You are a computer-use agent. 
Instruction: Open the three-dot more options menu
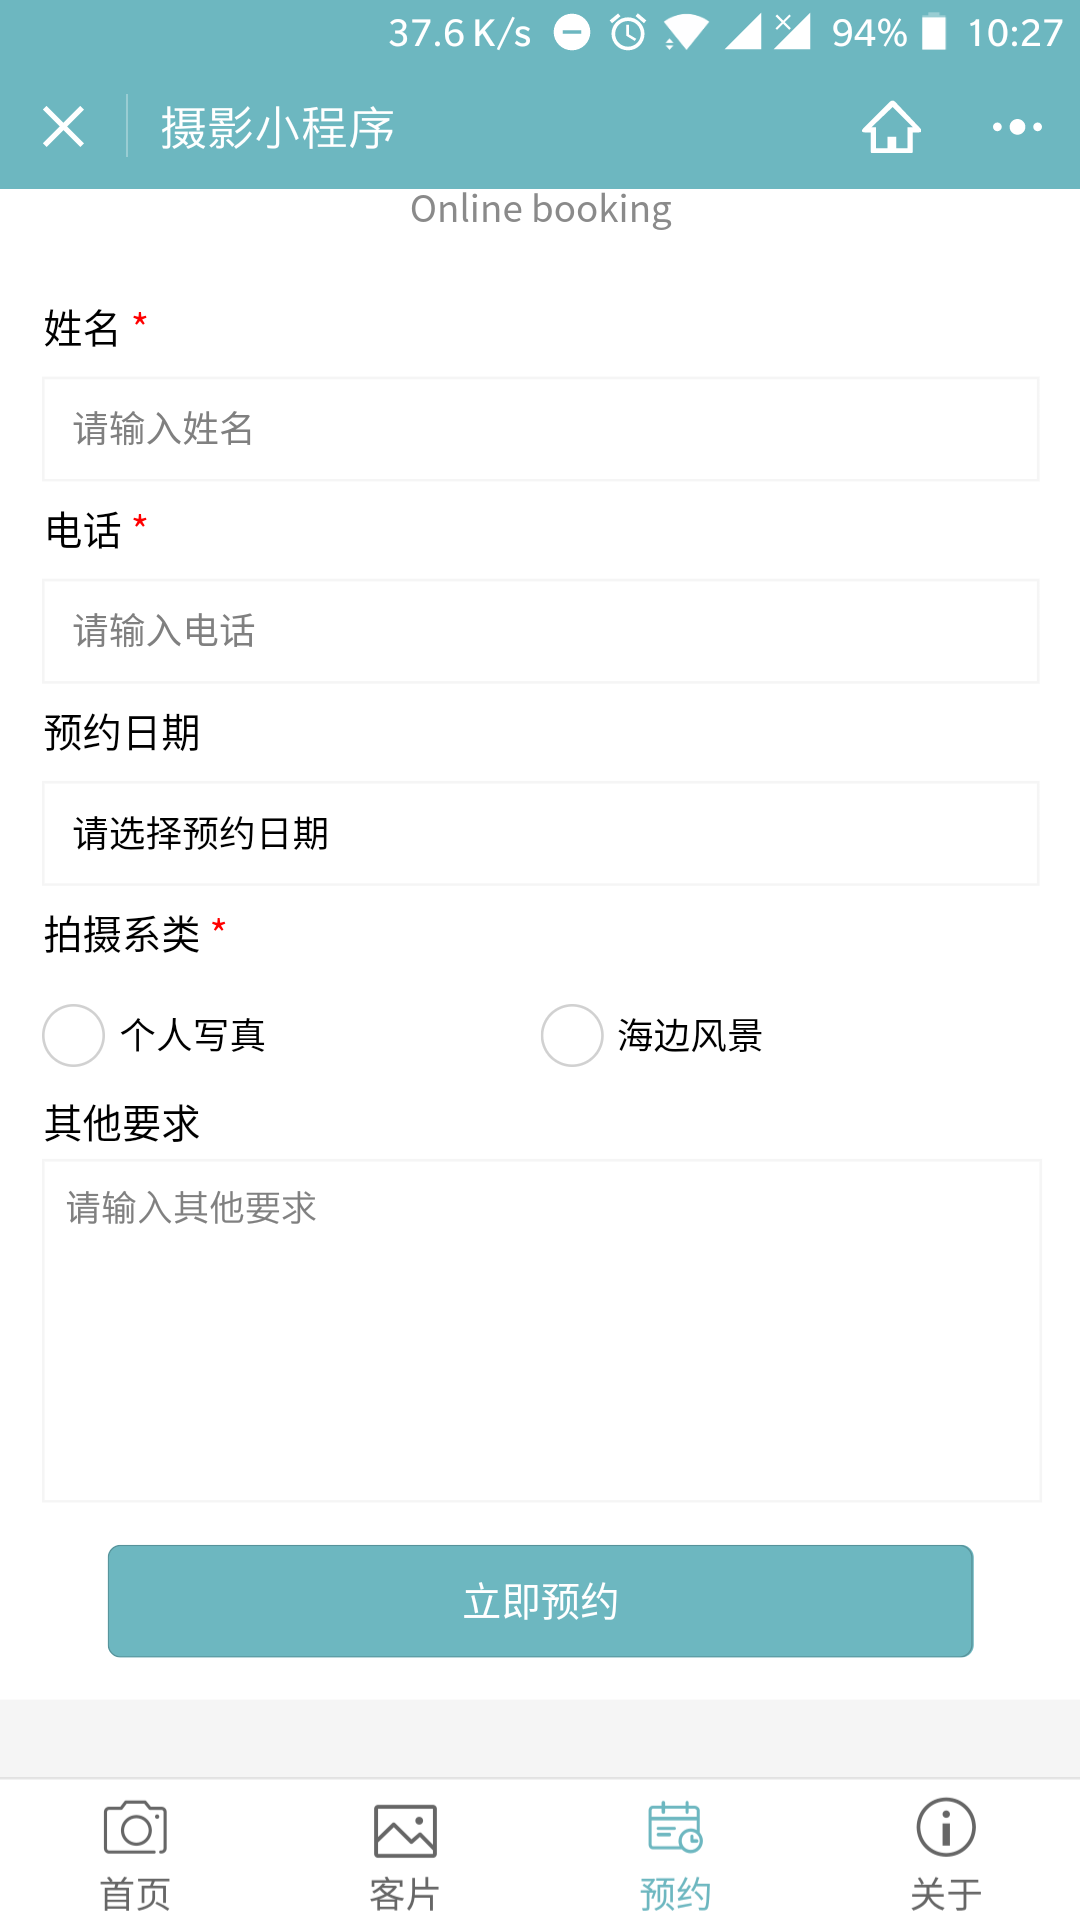(x=1017, y=127)
